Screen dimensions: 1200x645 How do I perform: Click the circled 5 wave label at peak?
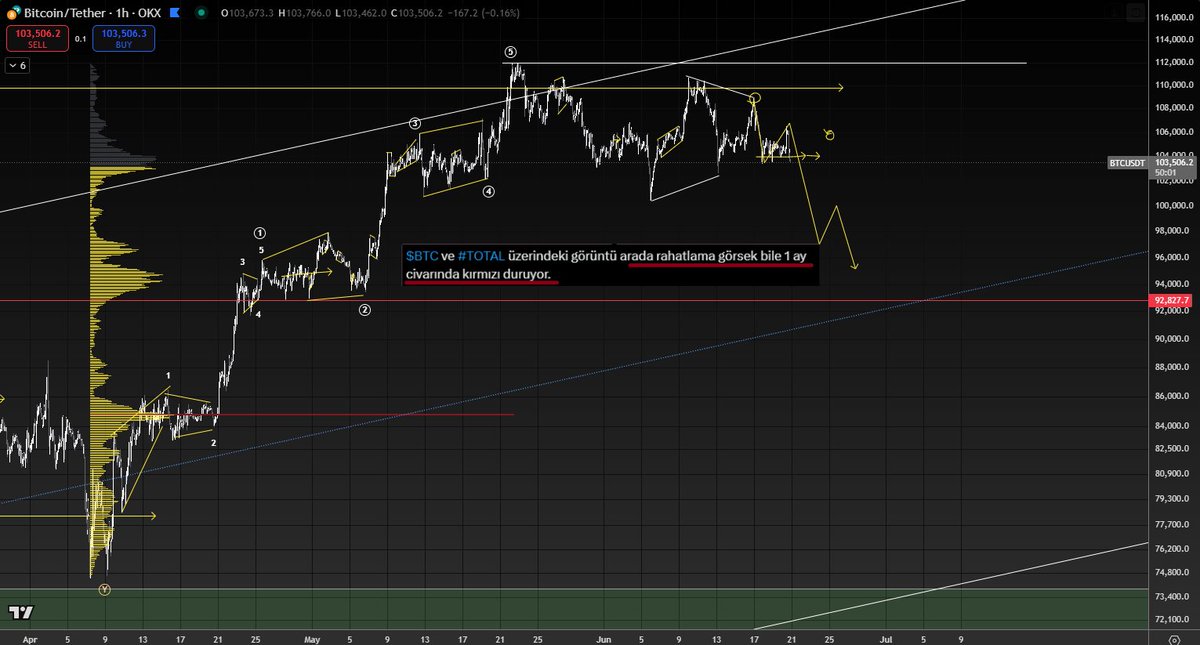(511, 51)
